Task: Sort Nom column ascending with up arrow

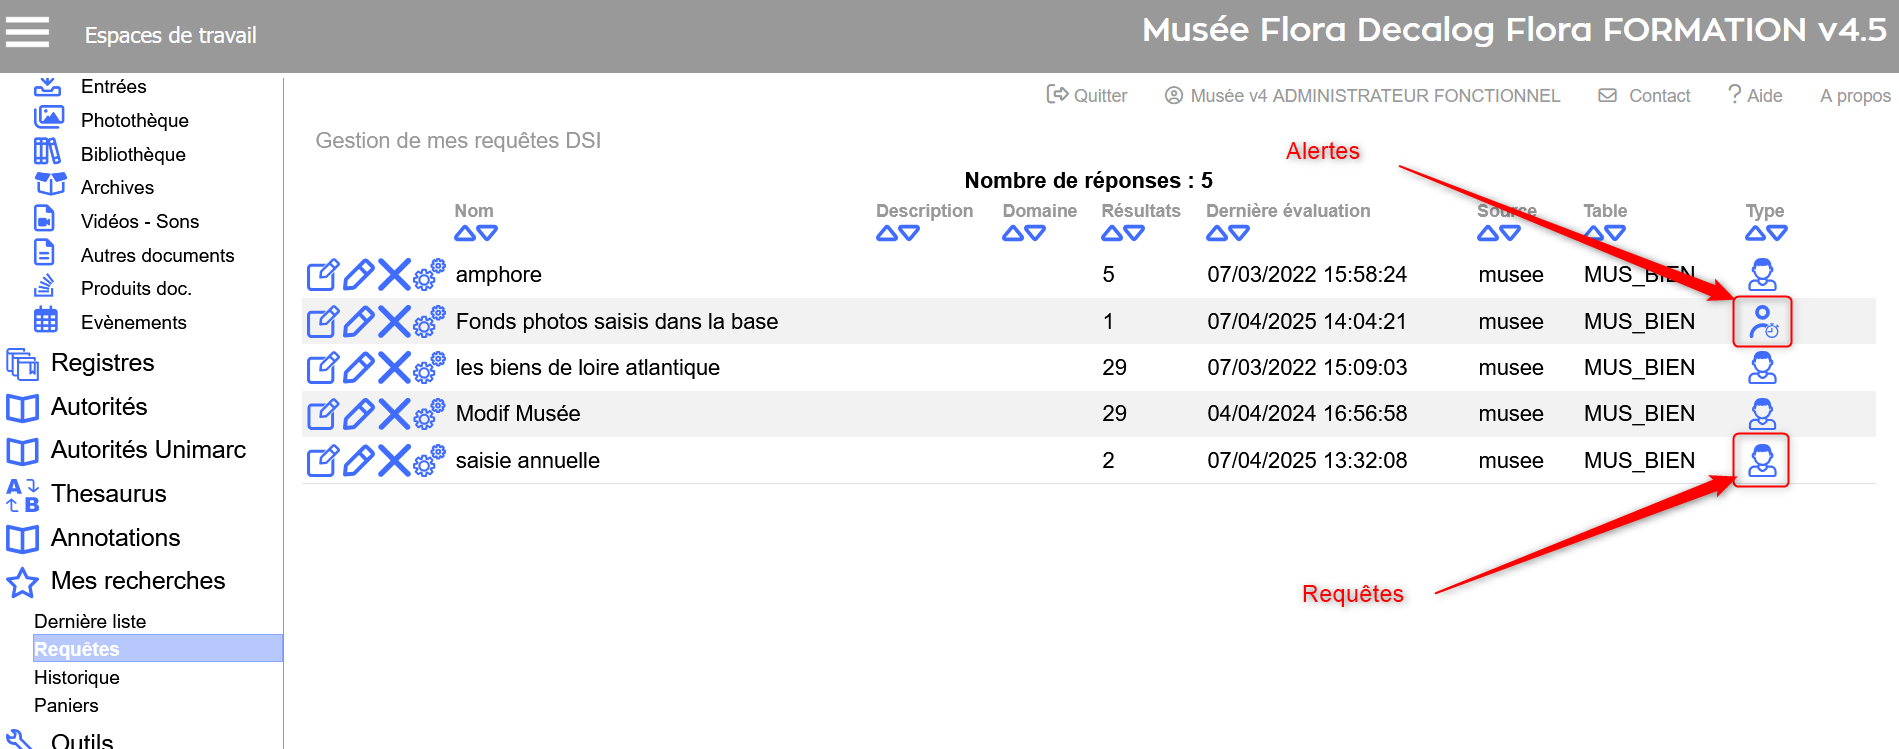Action: pyautogui.click(x=464, y=234)
